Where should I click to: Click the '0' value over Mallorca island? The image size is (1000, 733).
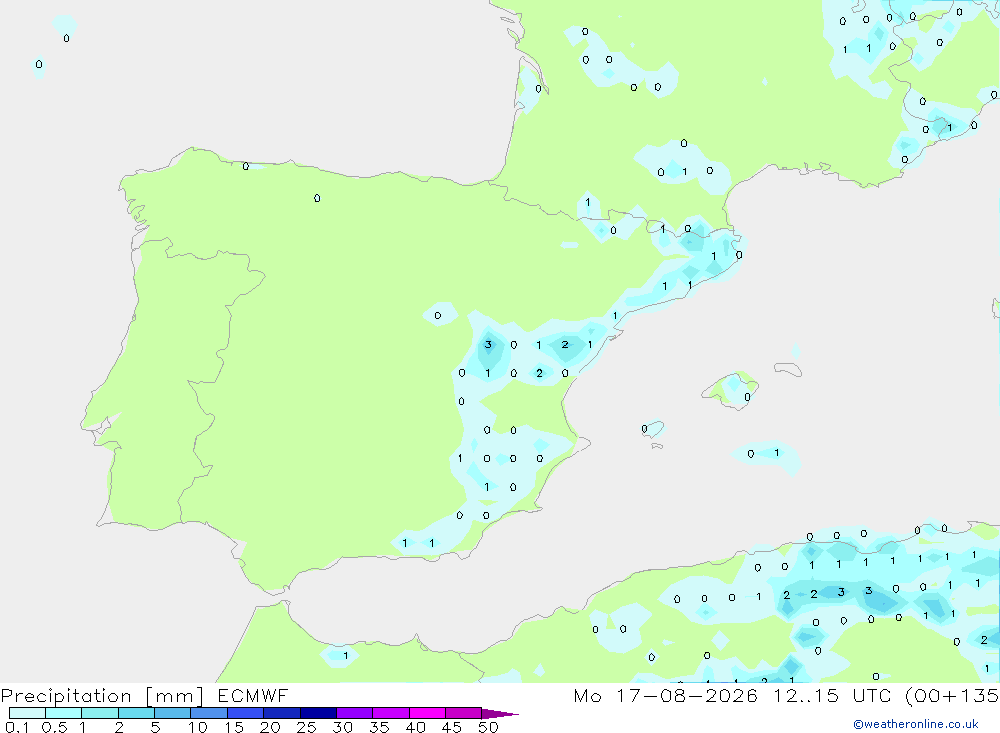point(747,397)
